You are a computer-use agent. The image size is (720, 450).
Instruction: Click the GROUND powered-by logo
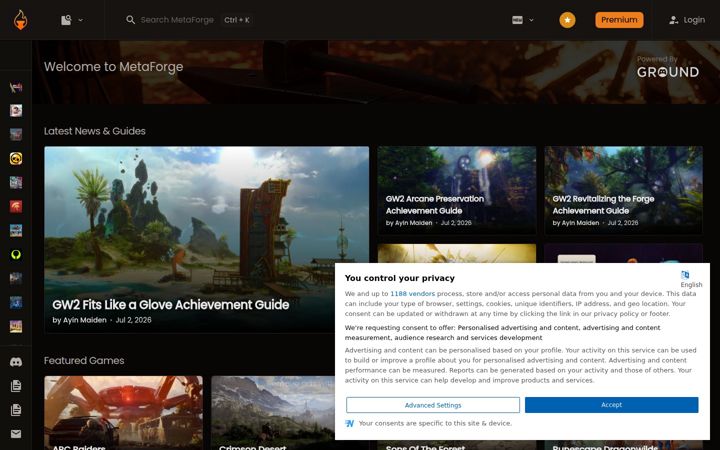[668, 72]
